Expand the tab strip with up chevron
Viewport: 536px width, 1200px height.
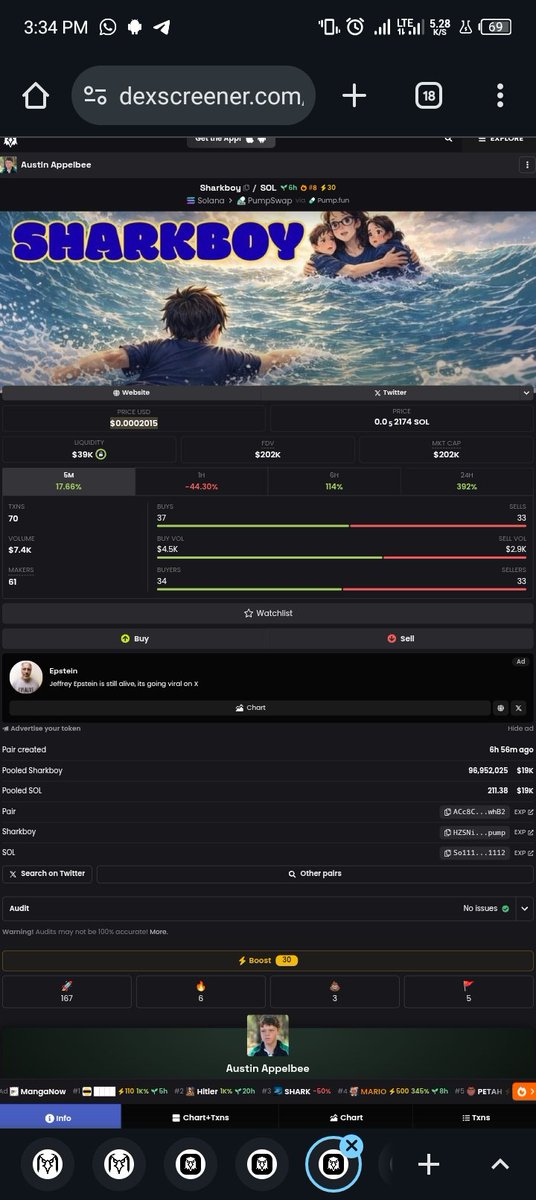[500, 1164]
